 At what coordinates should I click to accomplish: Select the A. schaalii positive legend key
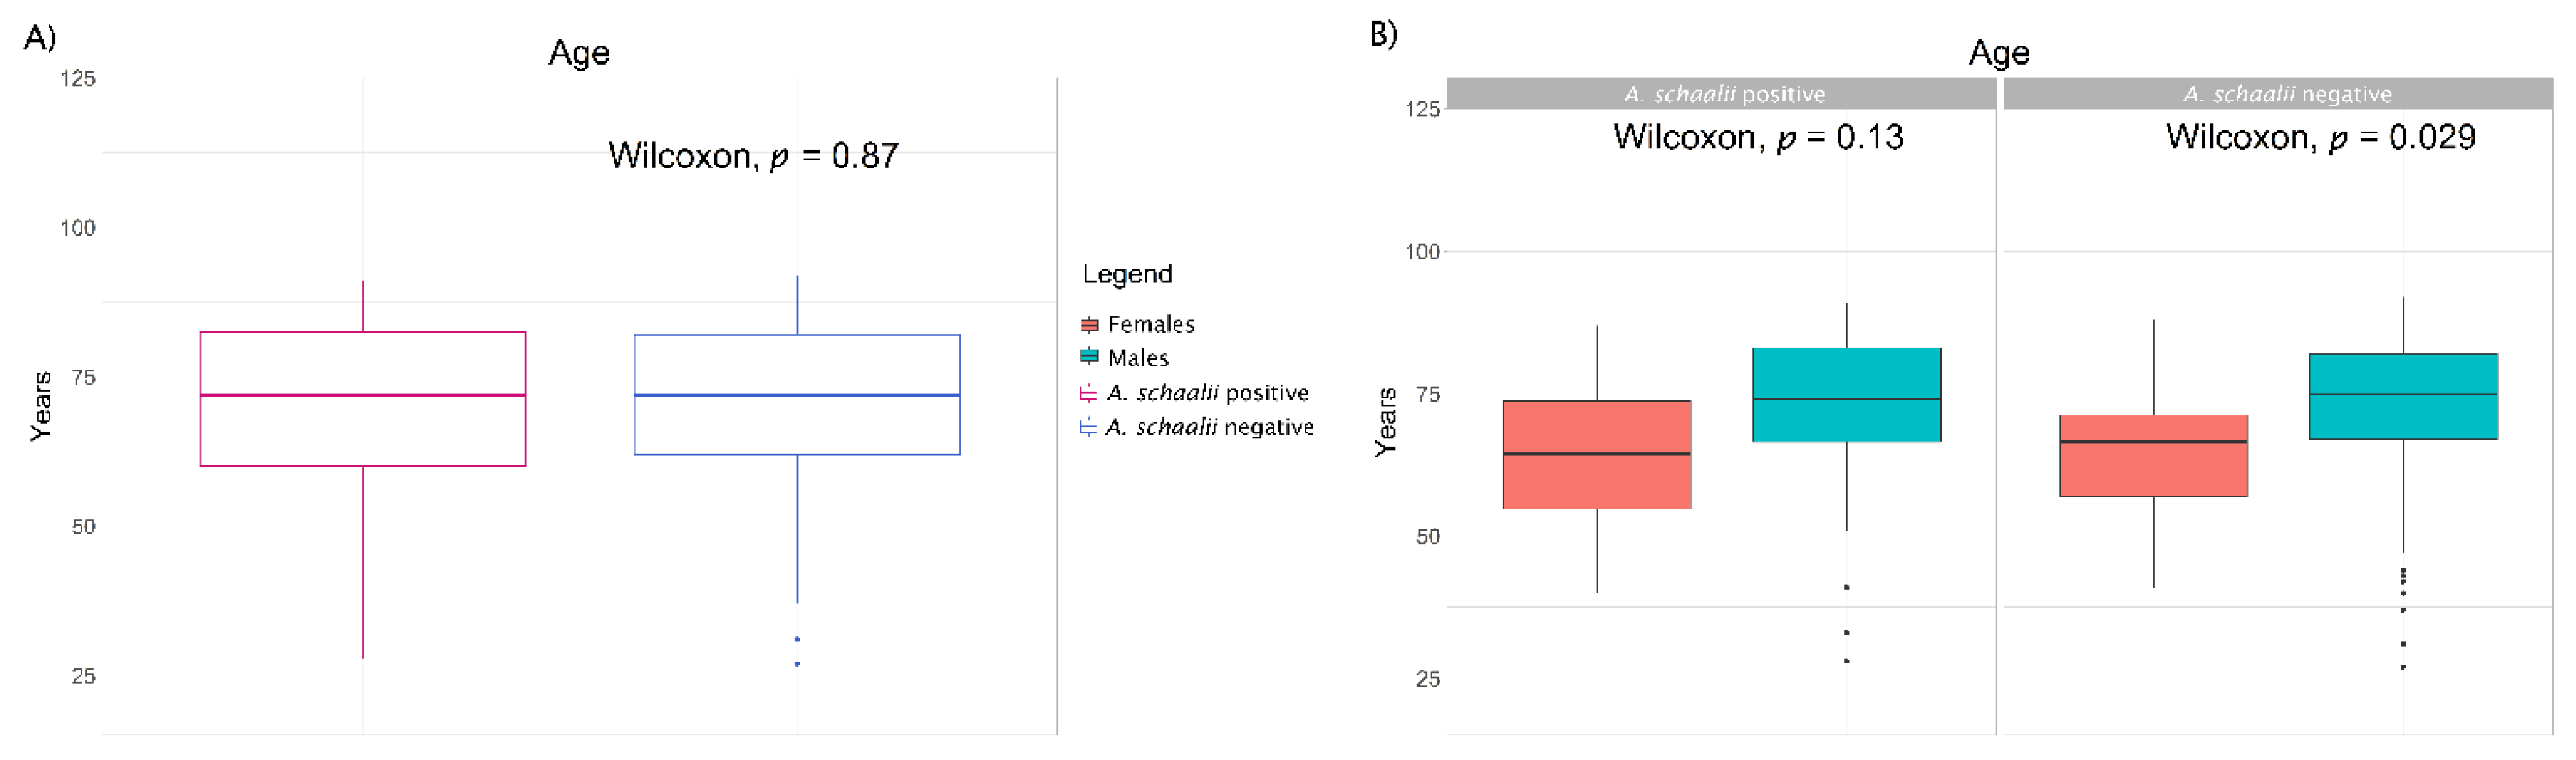(x=1089, y=393)
